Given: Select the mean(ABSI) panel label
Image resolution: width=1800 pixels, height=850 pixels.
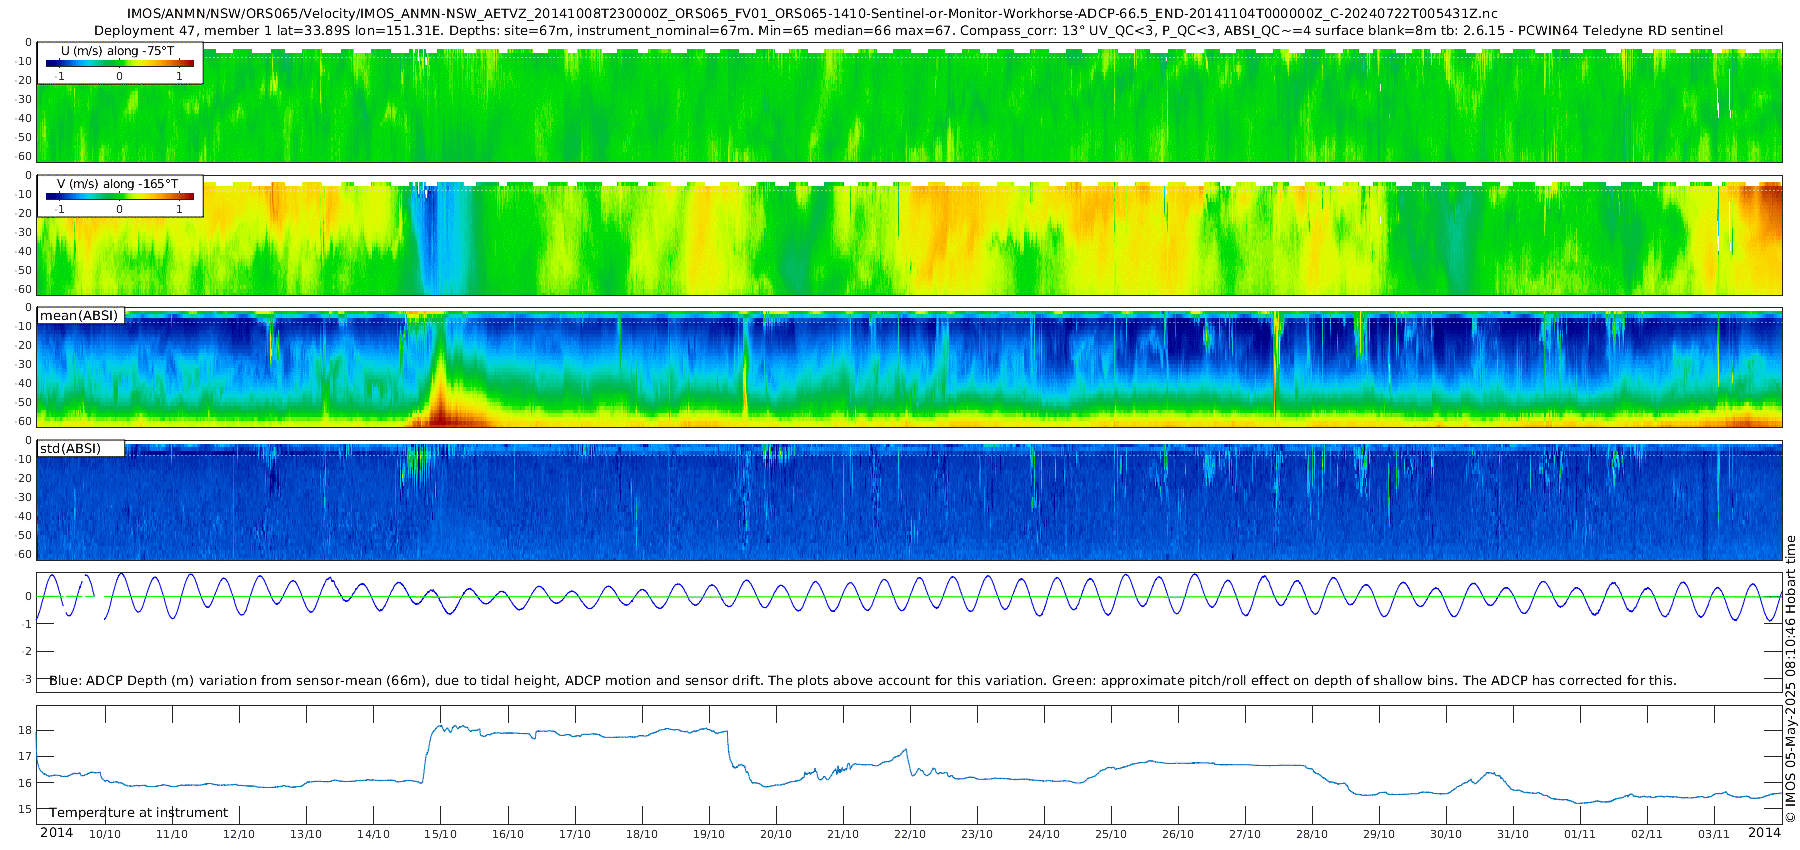Looking at the screenshot, I should pyautogui.click(x=79, y=316).
